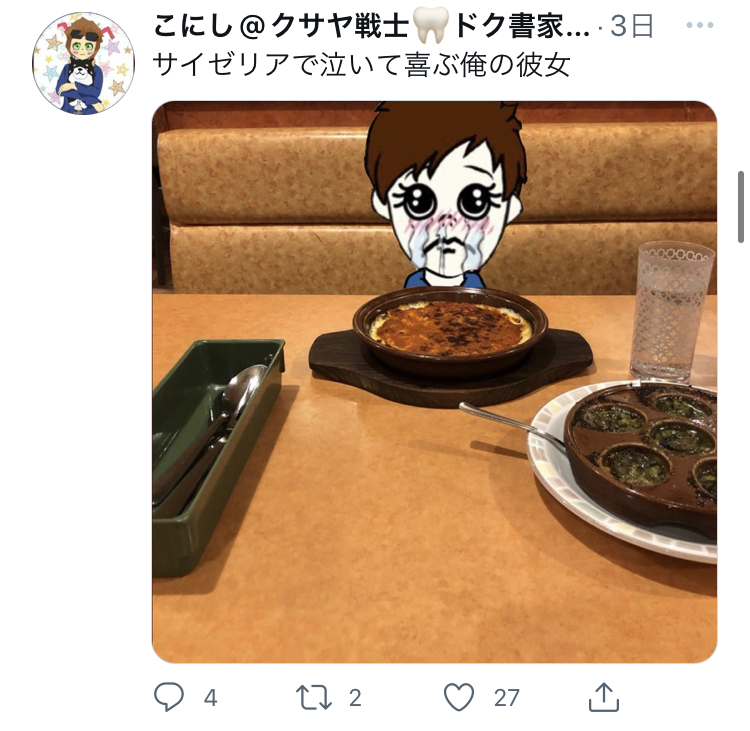Click the tooth emoji in the display name
Viewport: 750px width, 731px height.
432,26
